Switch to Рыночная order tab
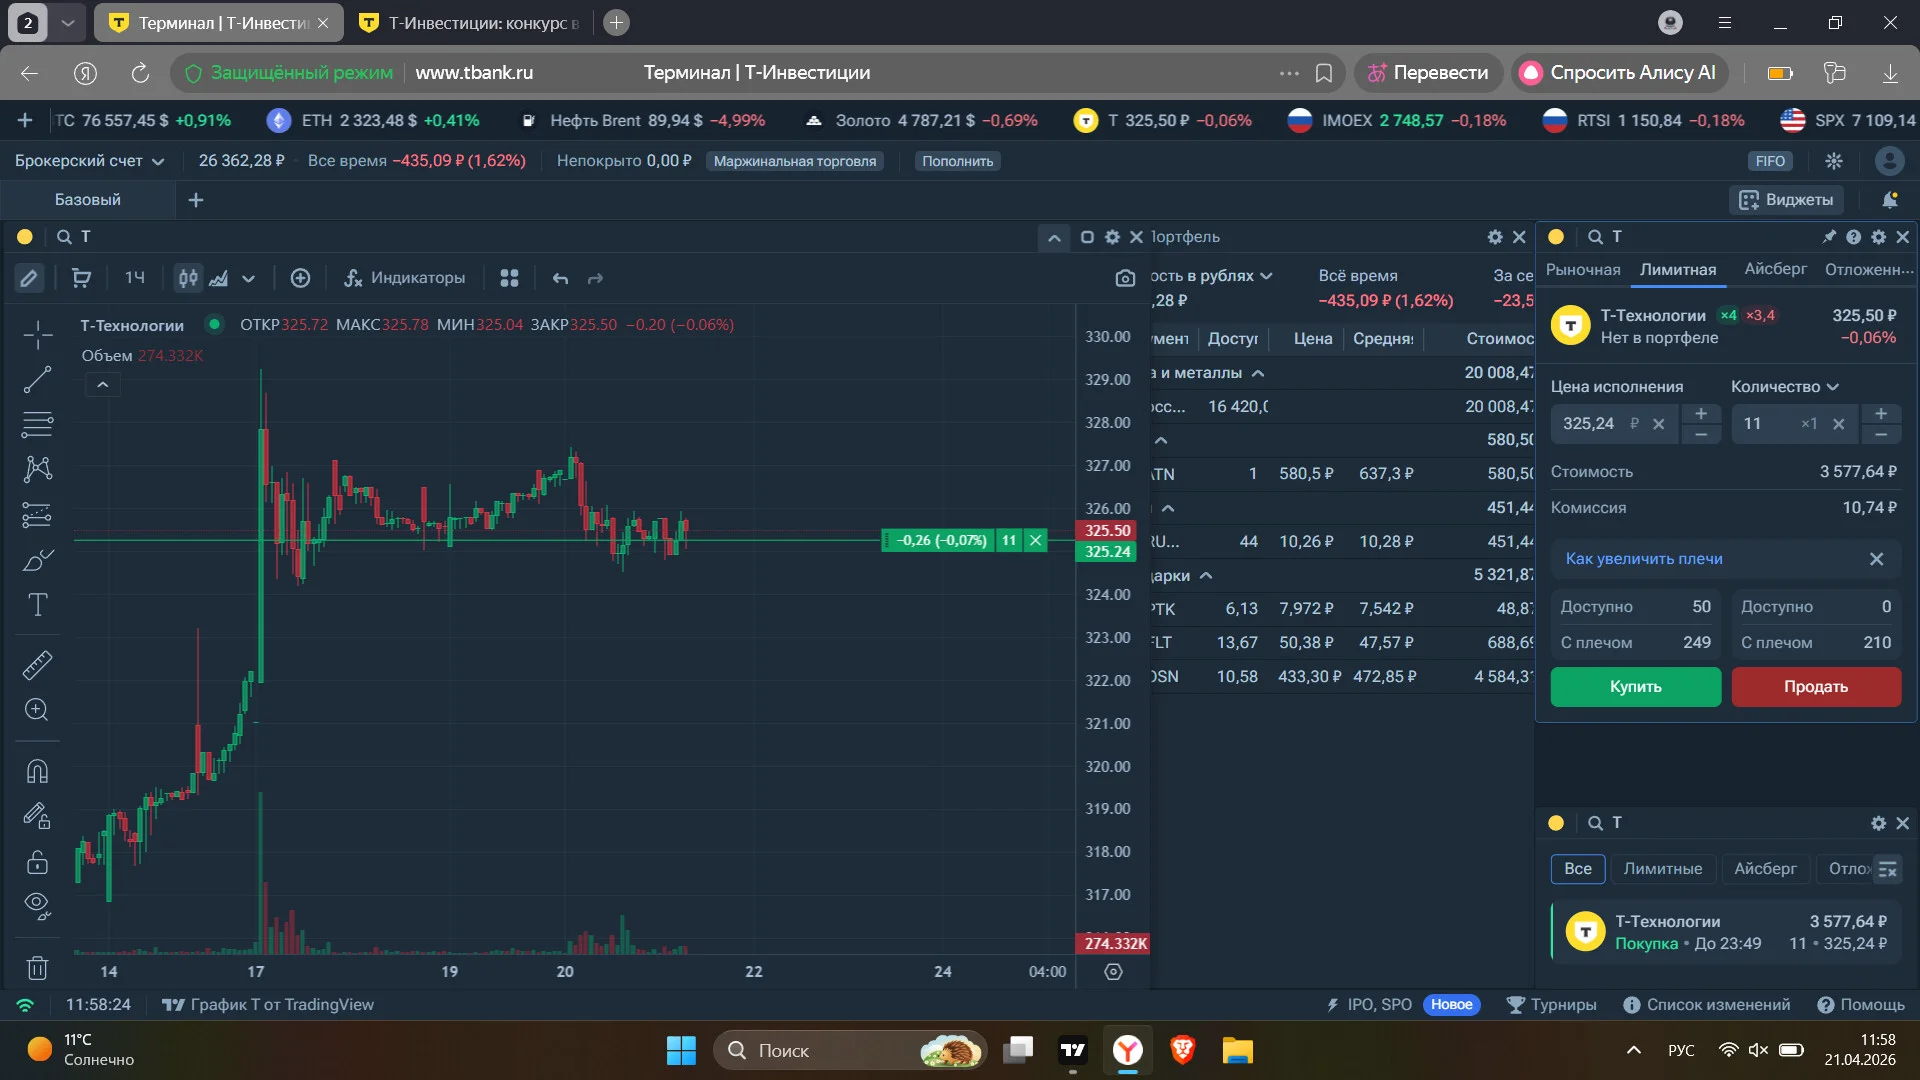The image size is (1920, 1080). click(x=1583, y=269)
